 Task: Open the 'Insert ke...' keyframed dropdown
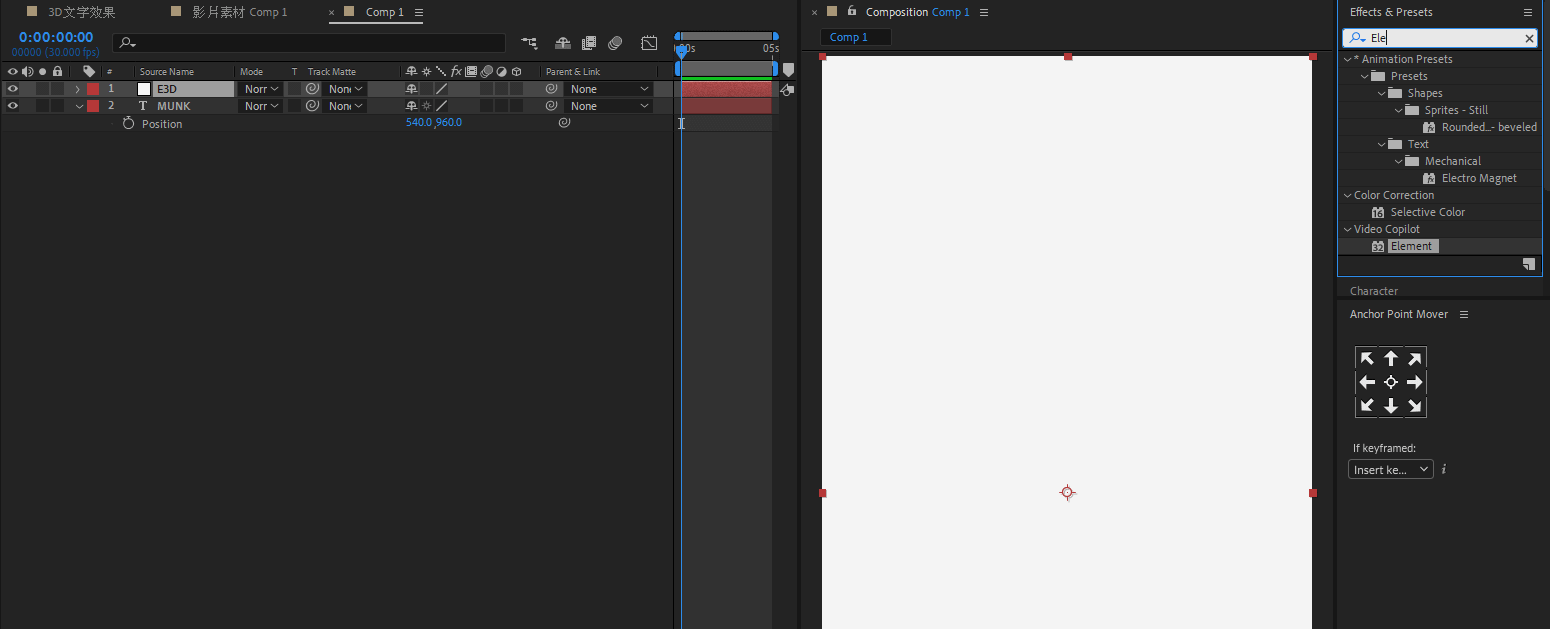[1390, 469]
